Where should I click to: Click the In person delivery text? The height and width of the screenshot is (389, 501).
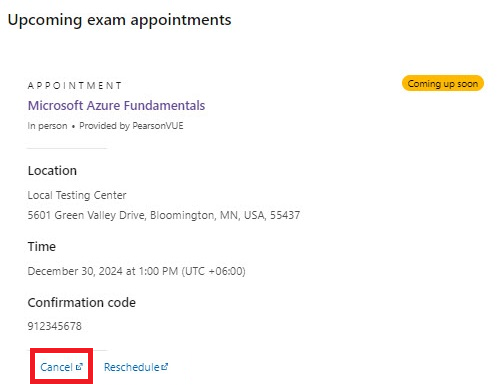pyautogui.click(x=47, y=126)
